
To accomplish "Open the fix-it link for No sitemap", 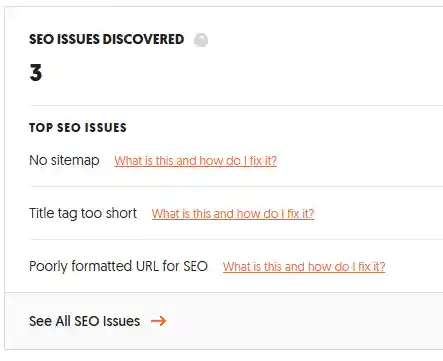I will coord(196,161).
